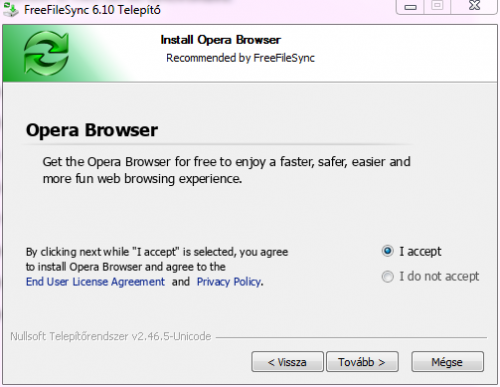Click the disabled maximize window button

[x=437, y=6]
